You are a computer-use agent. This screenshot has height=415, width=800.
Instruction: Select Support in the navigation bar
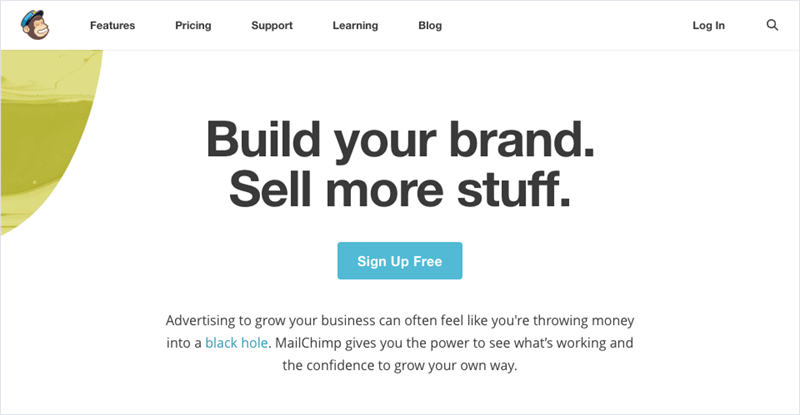(272, 26)
